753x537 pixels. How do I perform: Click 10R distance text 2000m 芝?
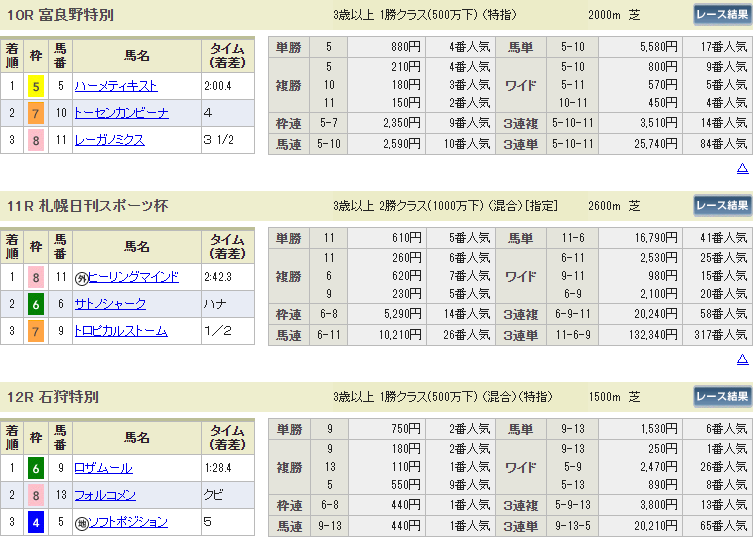[x=614, y=15]
